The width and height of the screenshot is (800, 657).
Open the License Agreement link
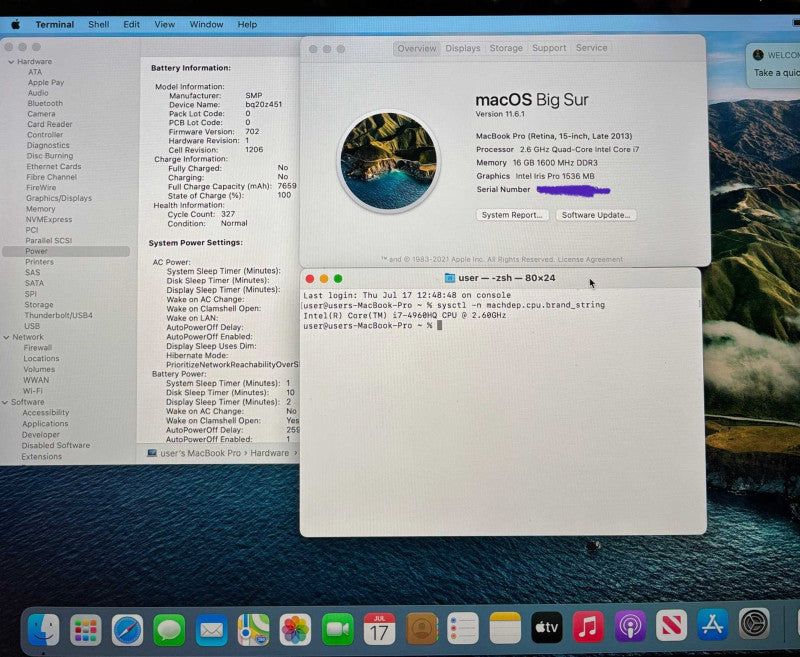pyautogui.click(x=590, y=260)
